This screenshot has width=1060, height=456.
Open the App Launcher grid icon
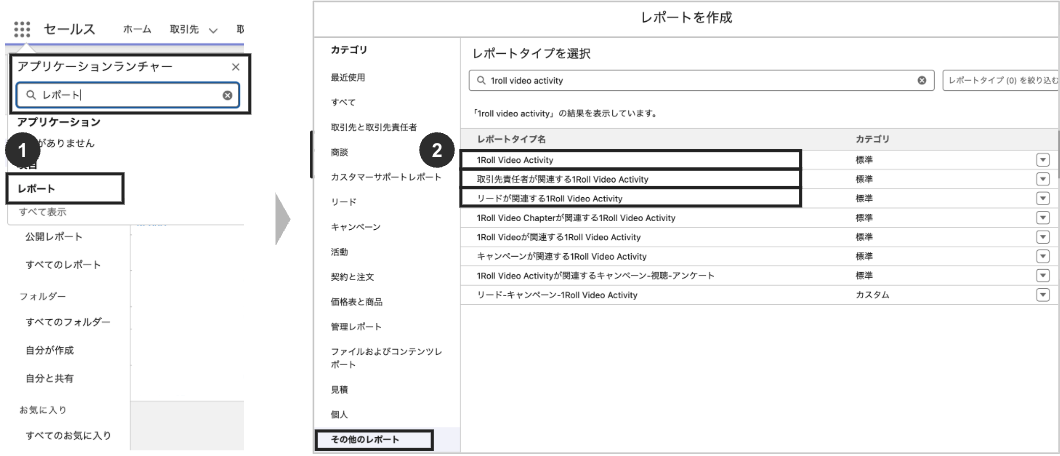click(x=22, y=29)
